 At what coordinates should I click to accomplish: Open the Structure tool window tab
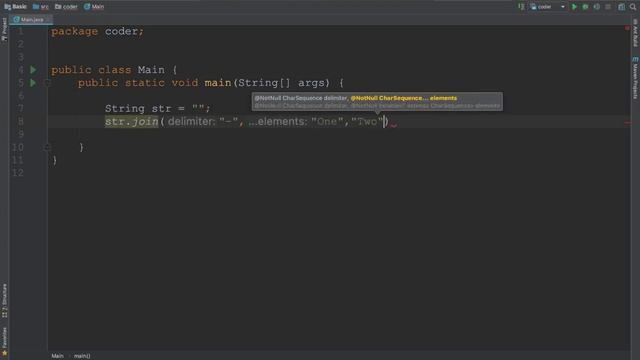click(4, 301)
